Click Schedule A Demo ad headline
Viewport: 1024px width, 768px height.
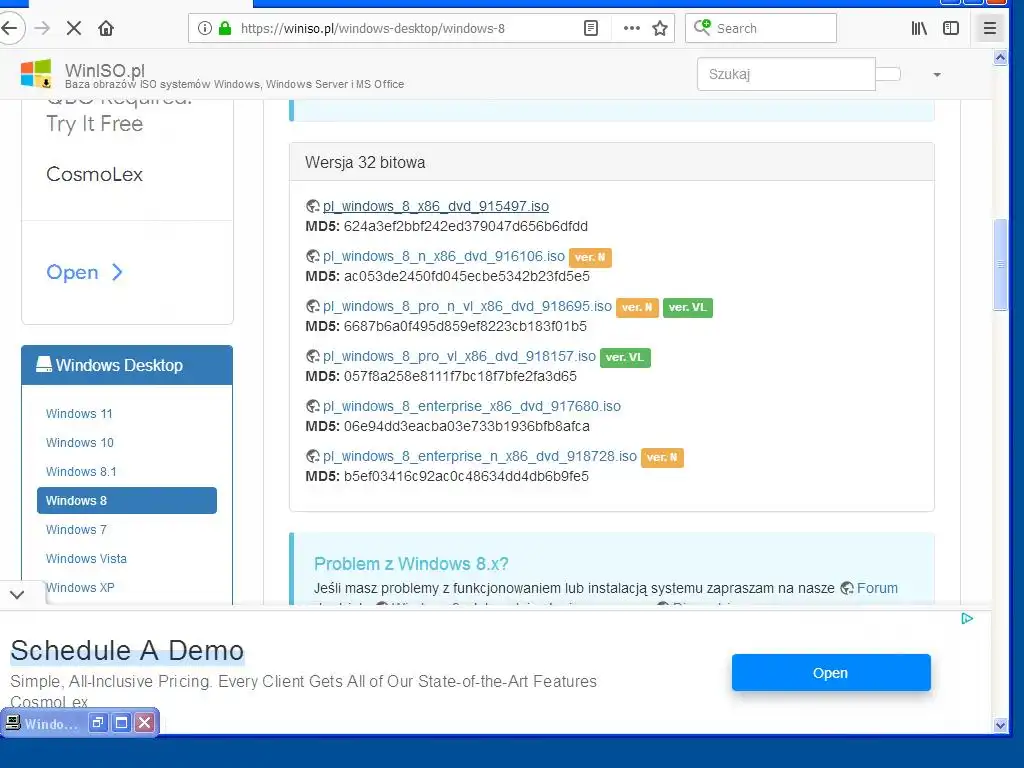pyautogui.click(x=127, y=650)
